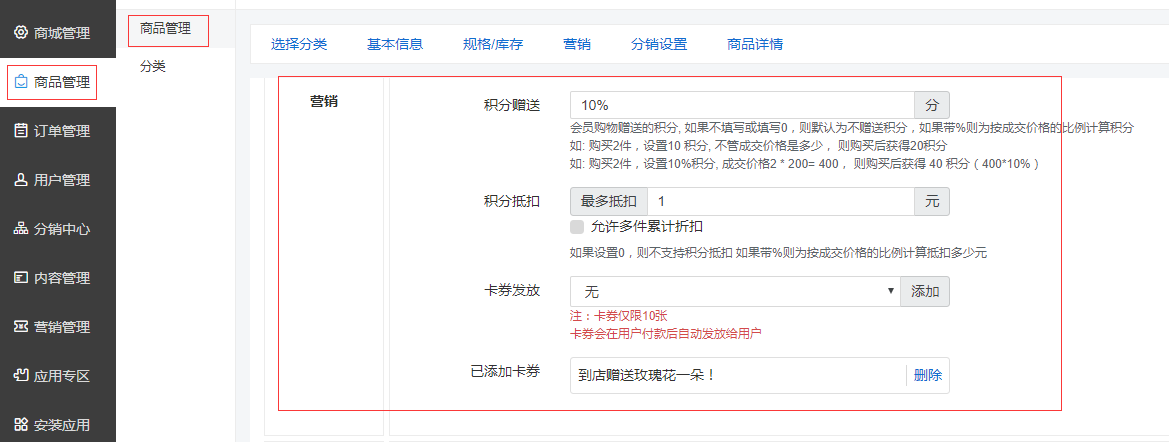
Task: Click 删除 to remove the added coupon
Action: [927, 376]
